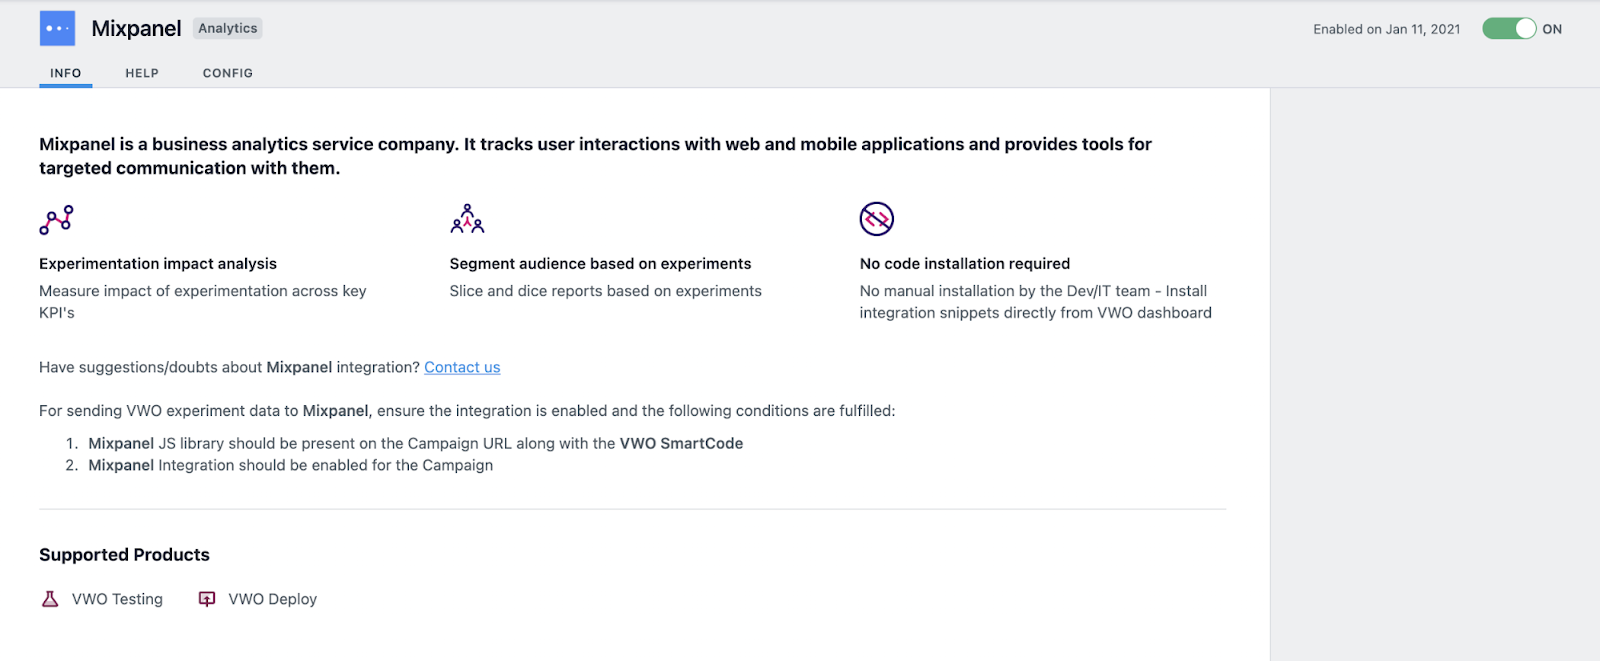Click the For sending VWO experiment data sentence
The width and height of the screenshot is (1600, 661).
point(467,411)
